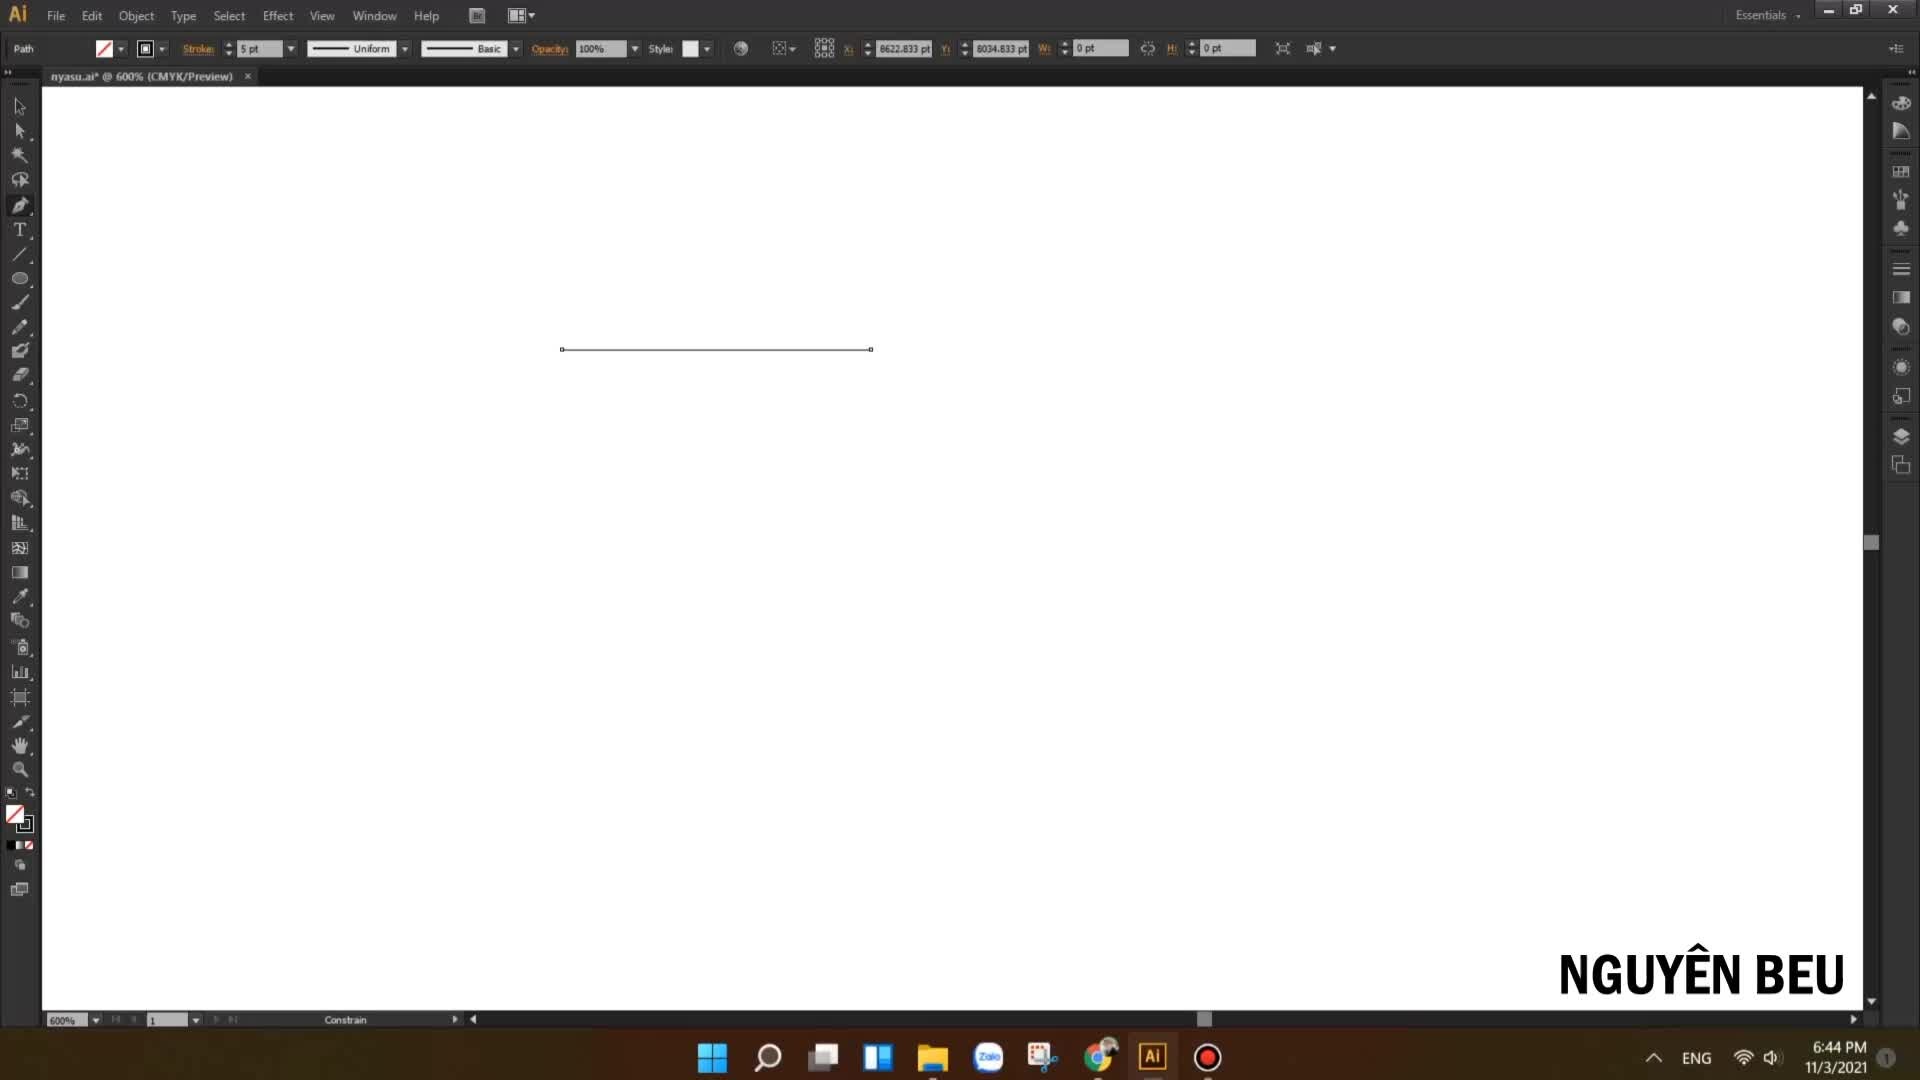The image size is (1920, 1080).
Task: Open the Layers panel icon
Action: point(1901,437)
